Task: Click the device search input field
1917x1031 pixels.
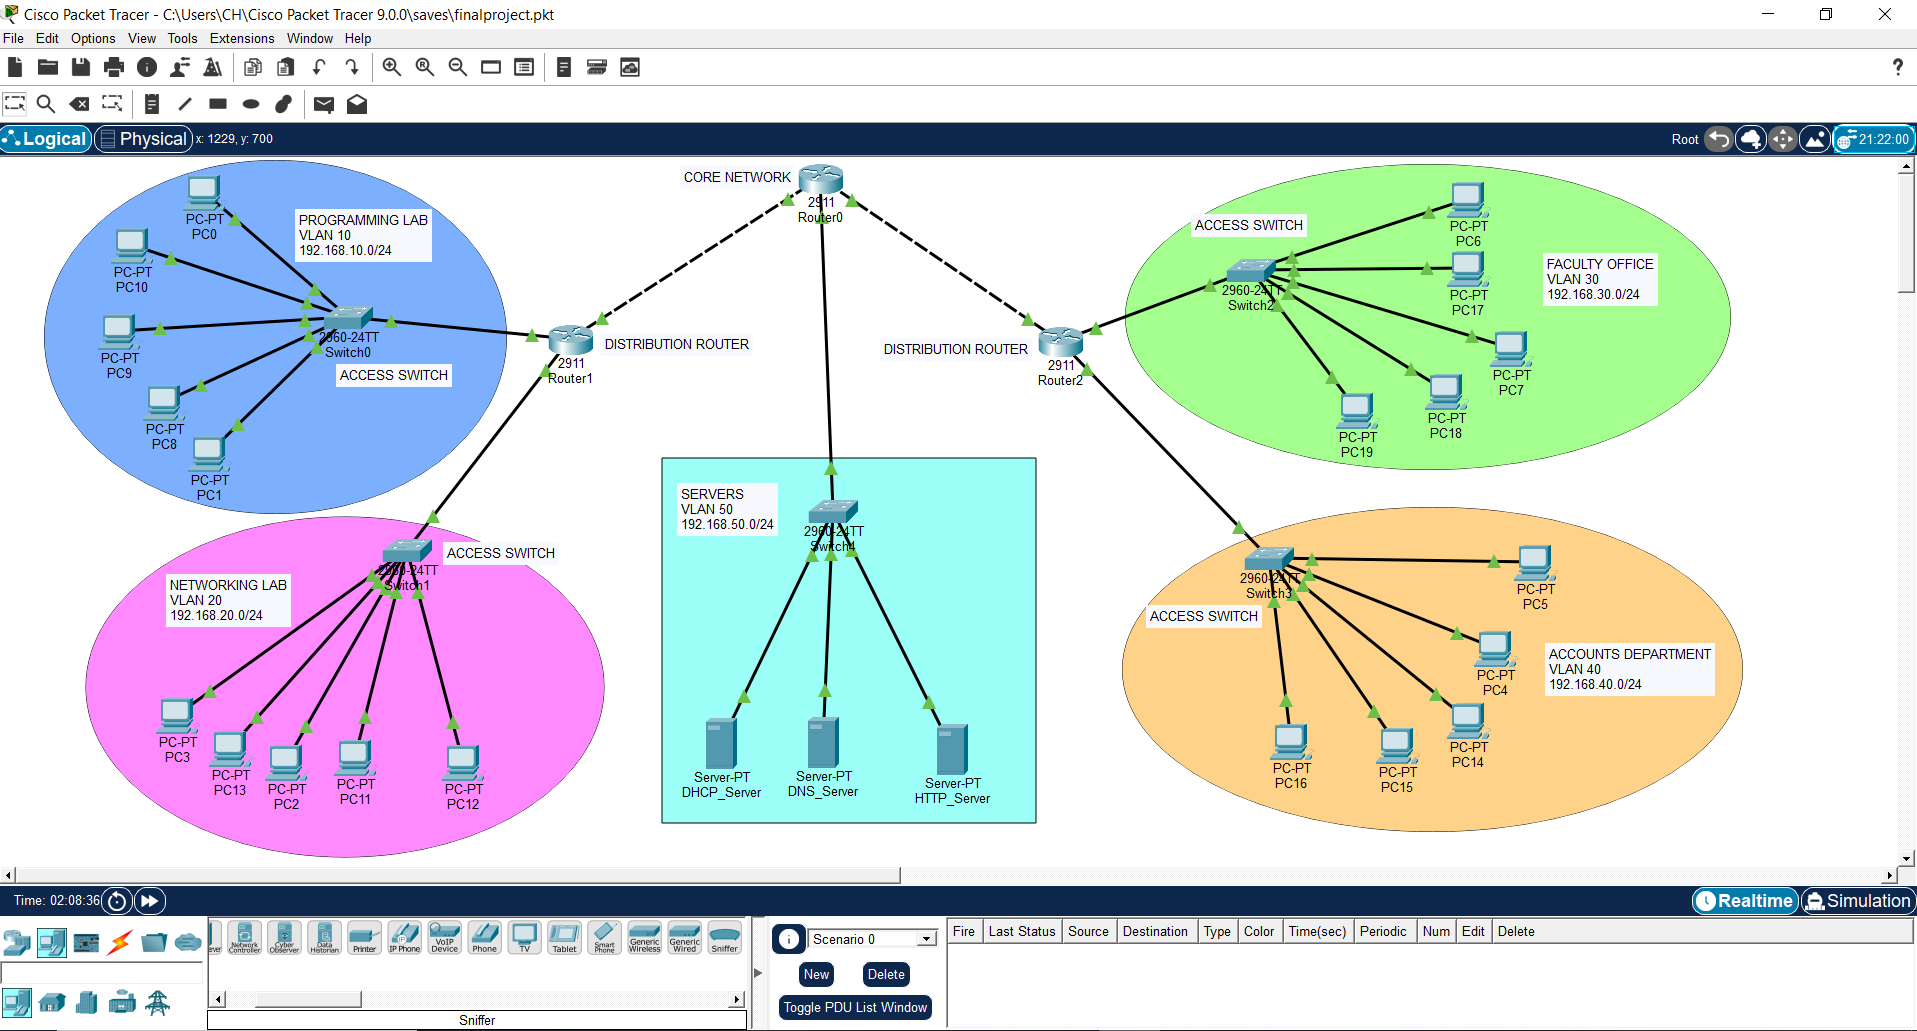Action: pyautogui.click(x=103, y=973)
